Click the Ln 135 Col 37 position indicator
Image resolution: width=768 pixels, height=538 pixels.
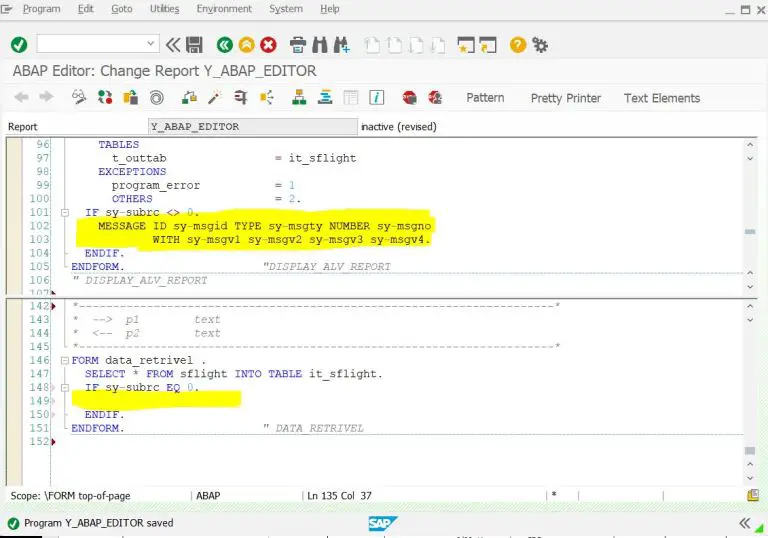pos(339,496)
